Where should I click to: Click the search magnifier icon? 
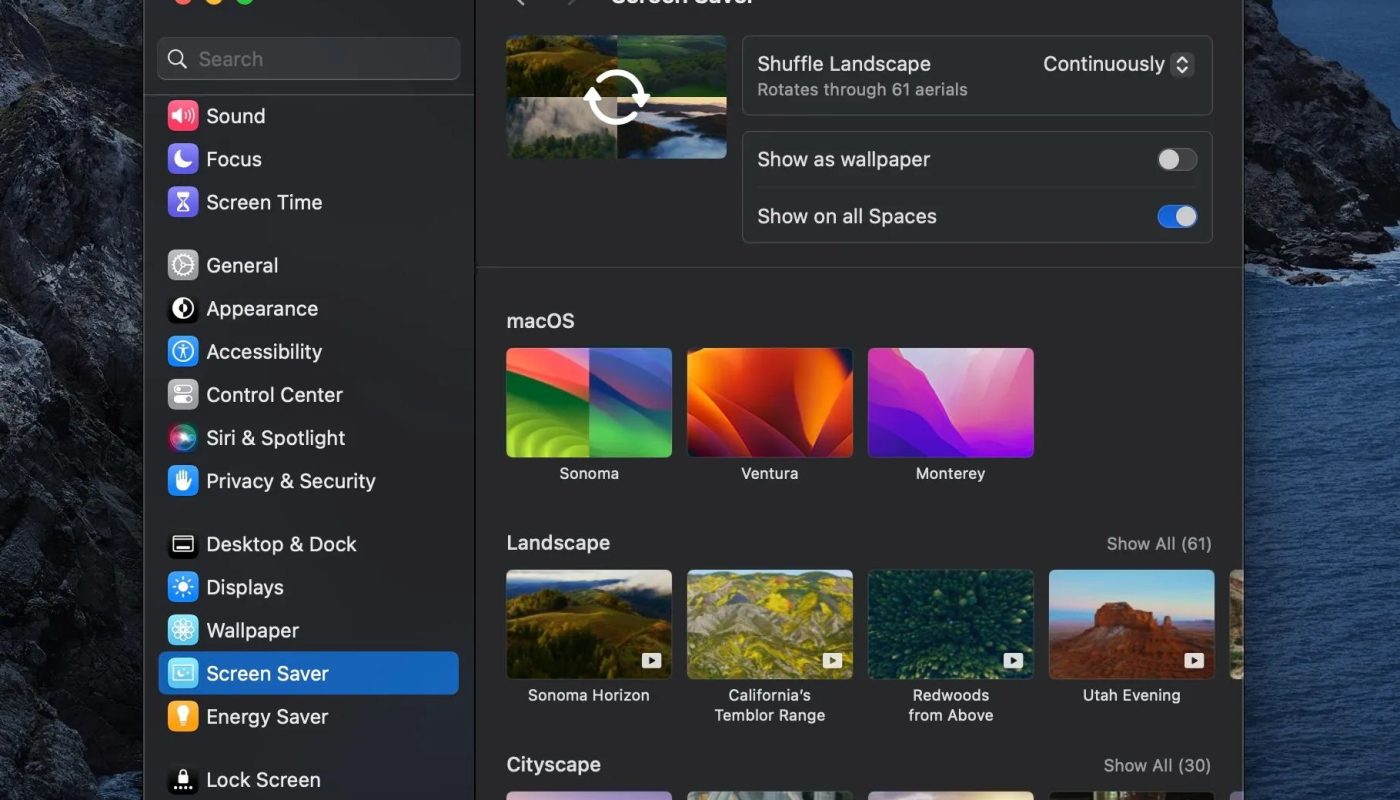[177, 59]
